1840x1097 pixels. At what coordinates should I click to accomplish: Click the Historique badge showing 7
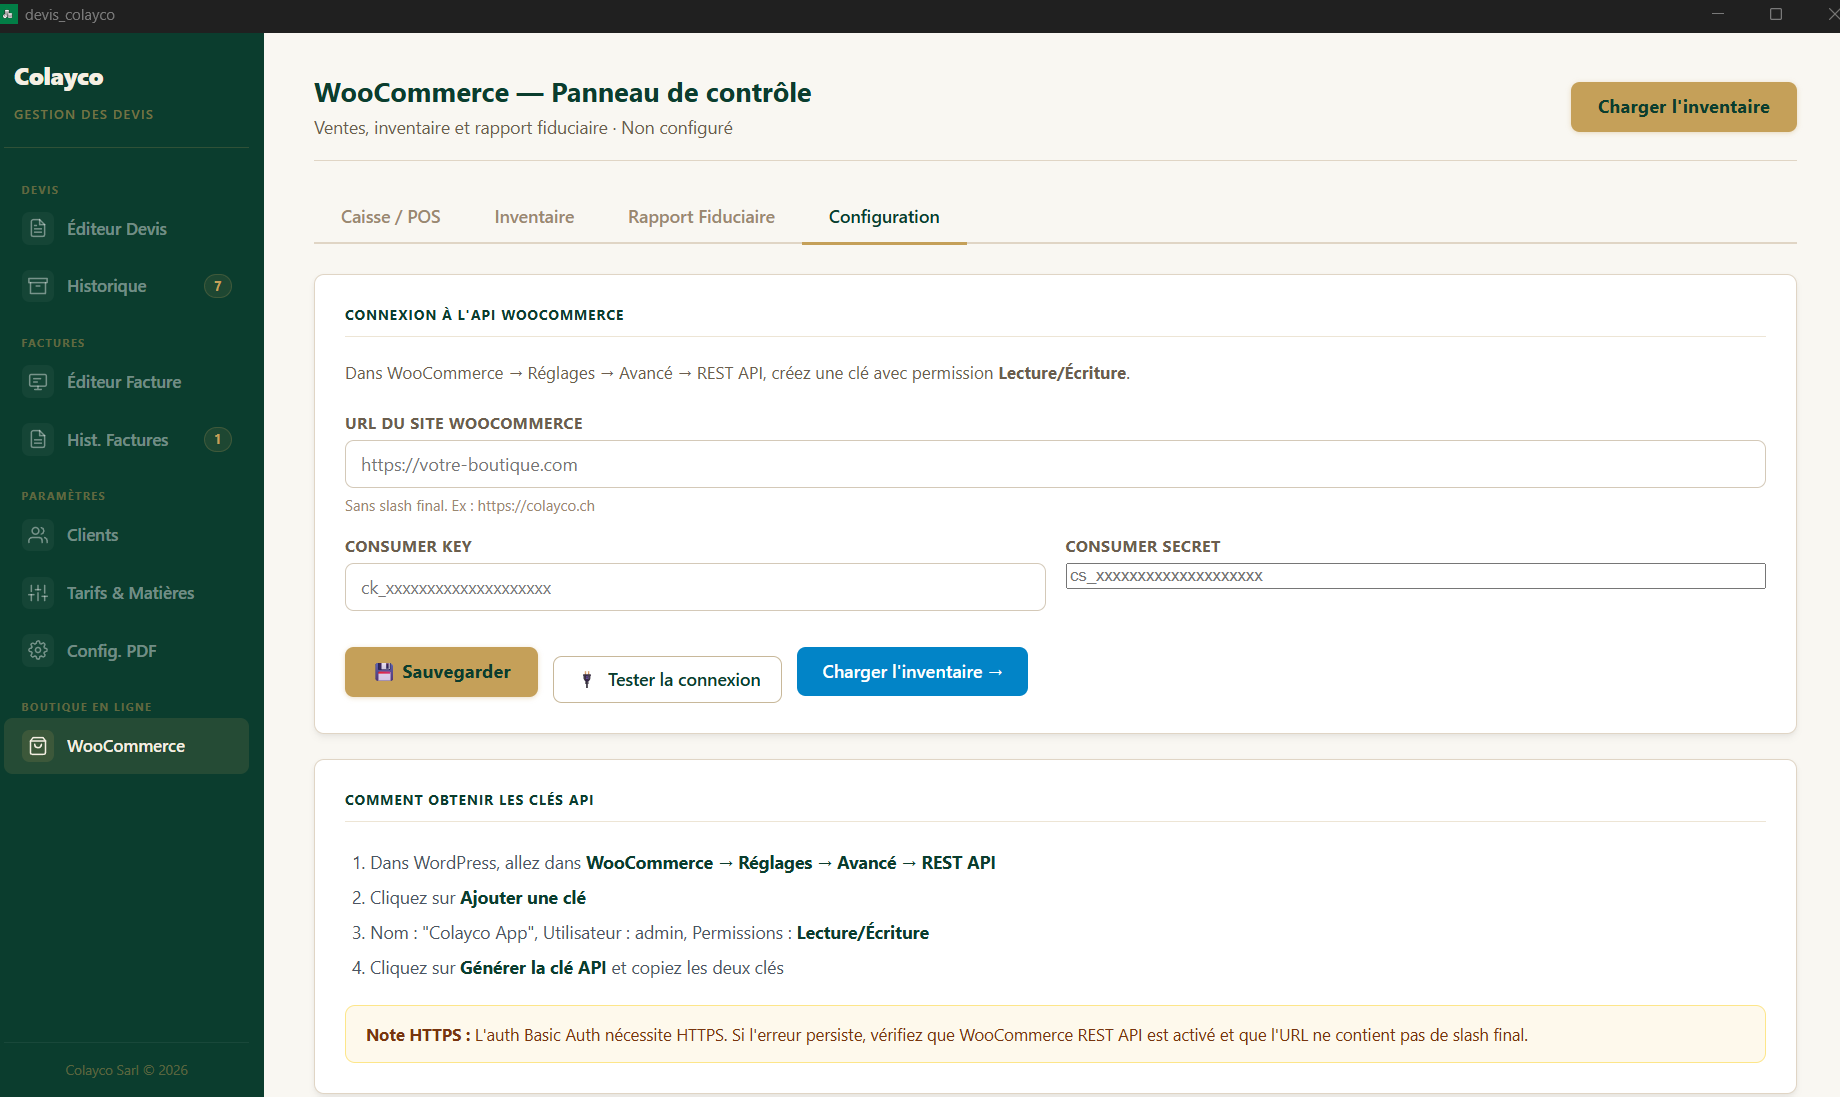coord(218,286)
